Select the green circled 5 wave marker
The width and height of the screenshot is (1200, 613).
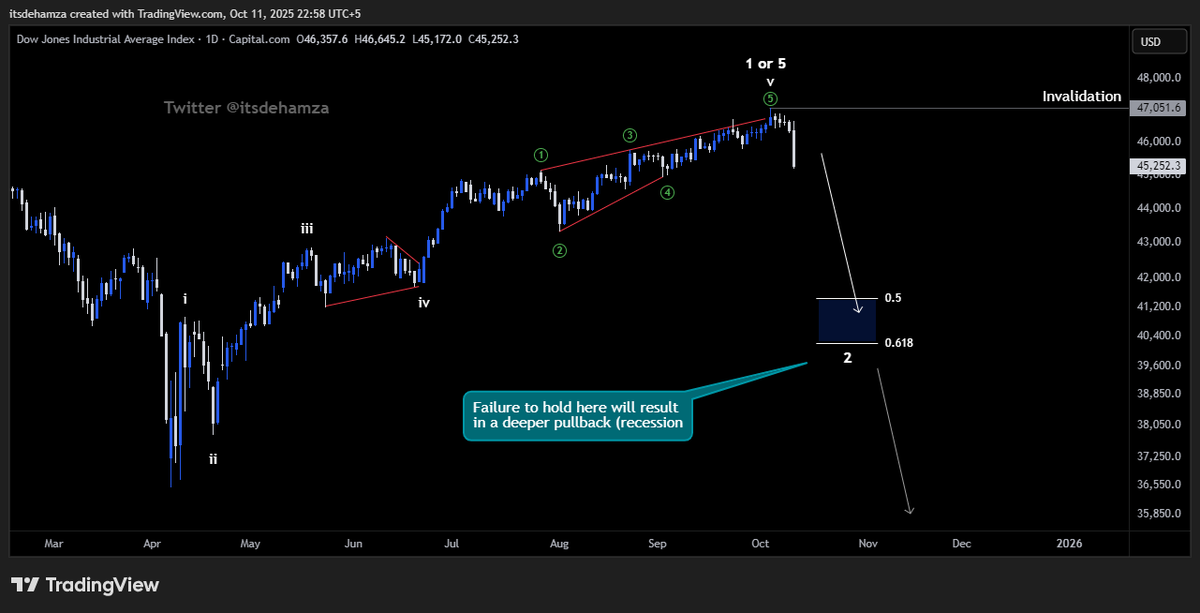click(x=770, y=98)
